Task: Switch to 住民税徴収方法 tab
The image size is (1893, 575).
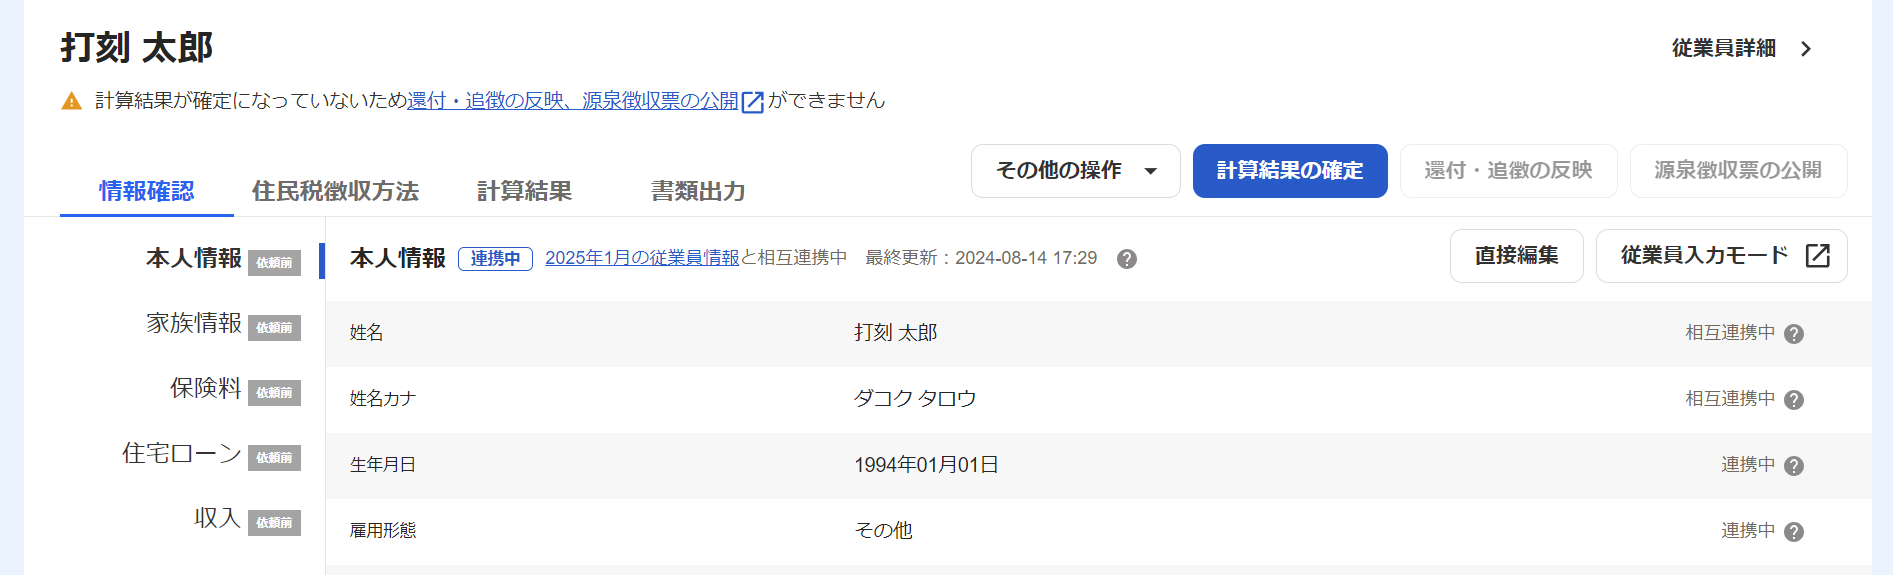Action: 335,191
